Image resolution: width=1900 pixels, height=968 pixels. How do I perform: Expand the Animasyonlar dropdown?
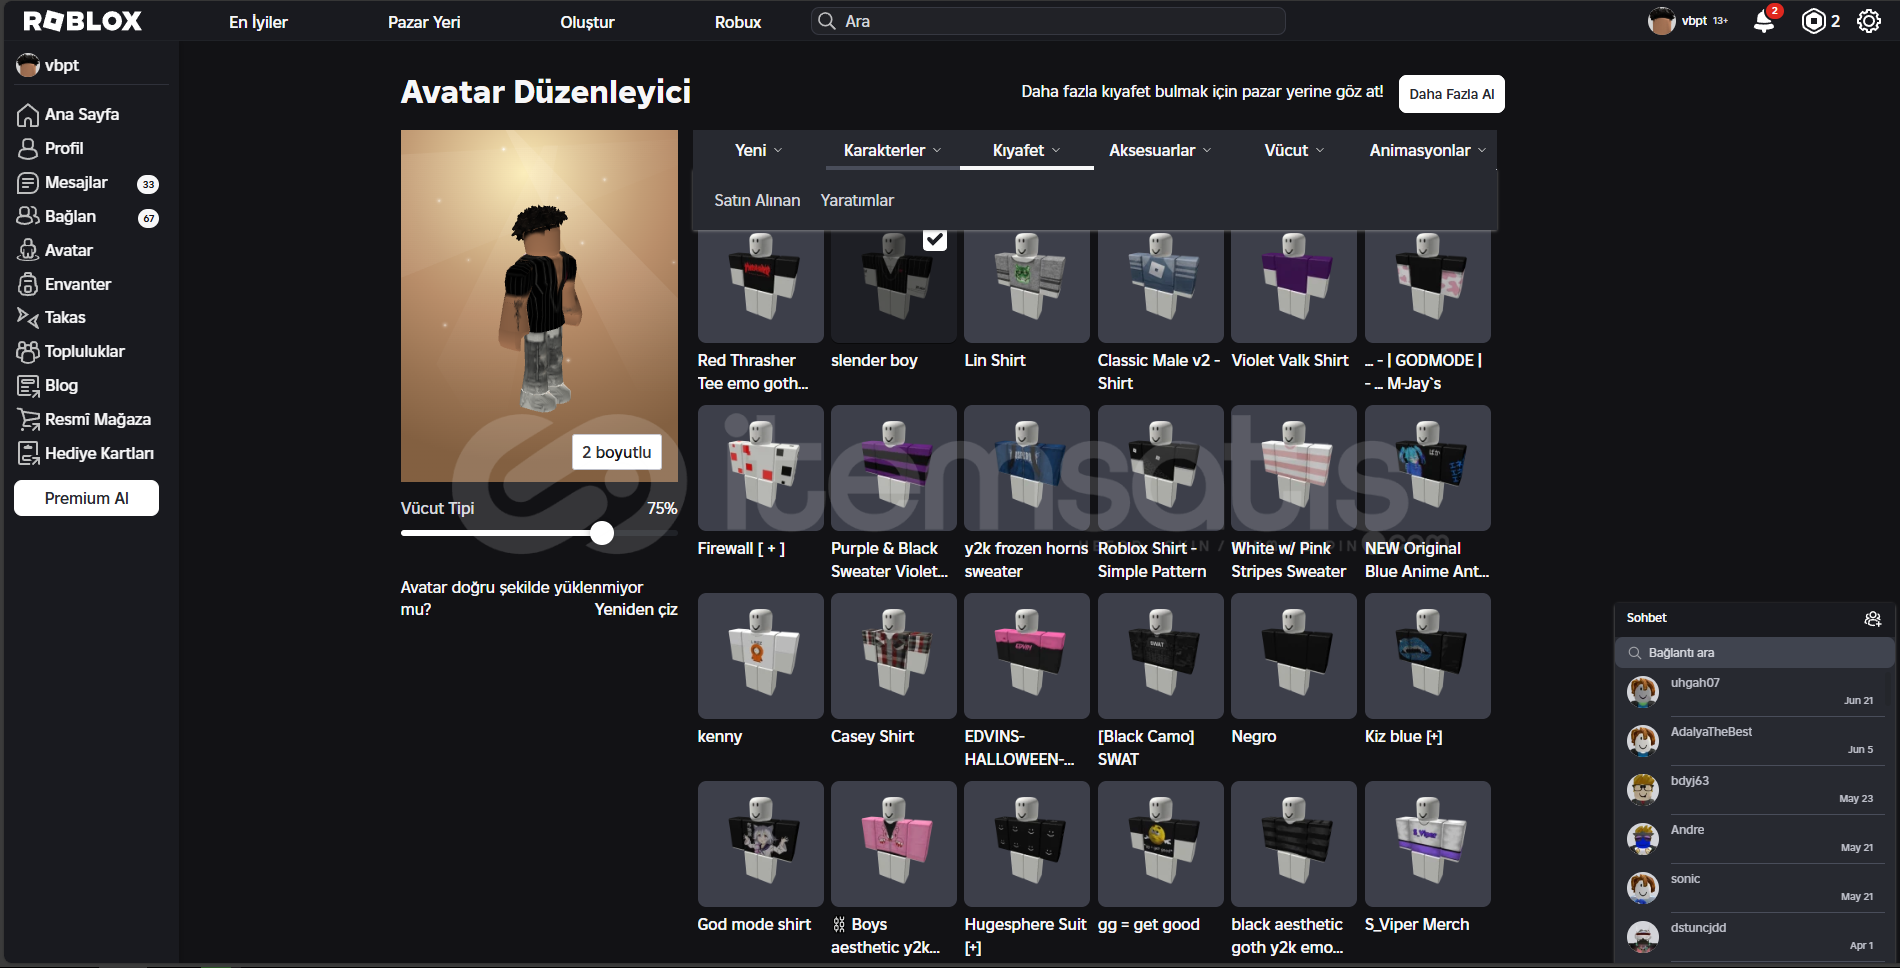[1428, 150]
